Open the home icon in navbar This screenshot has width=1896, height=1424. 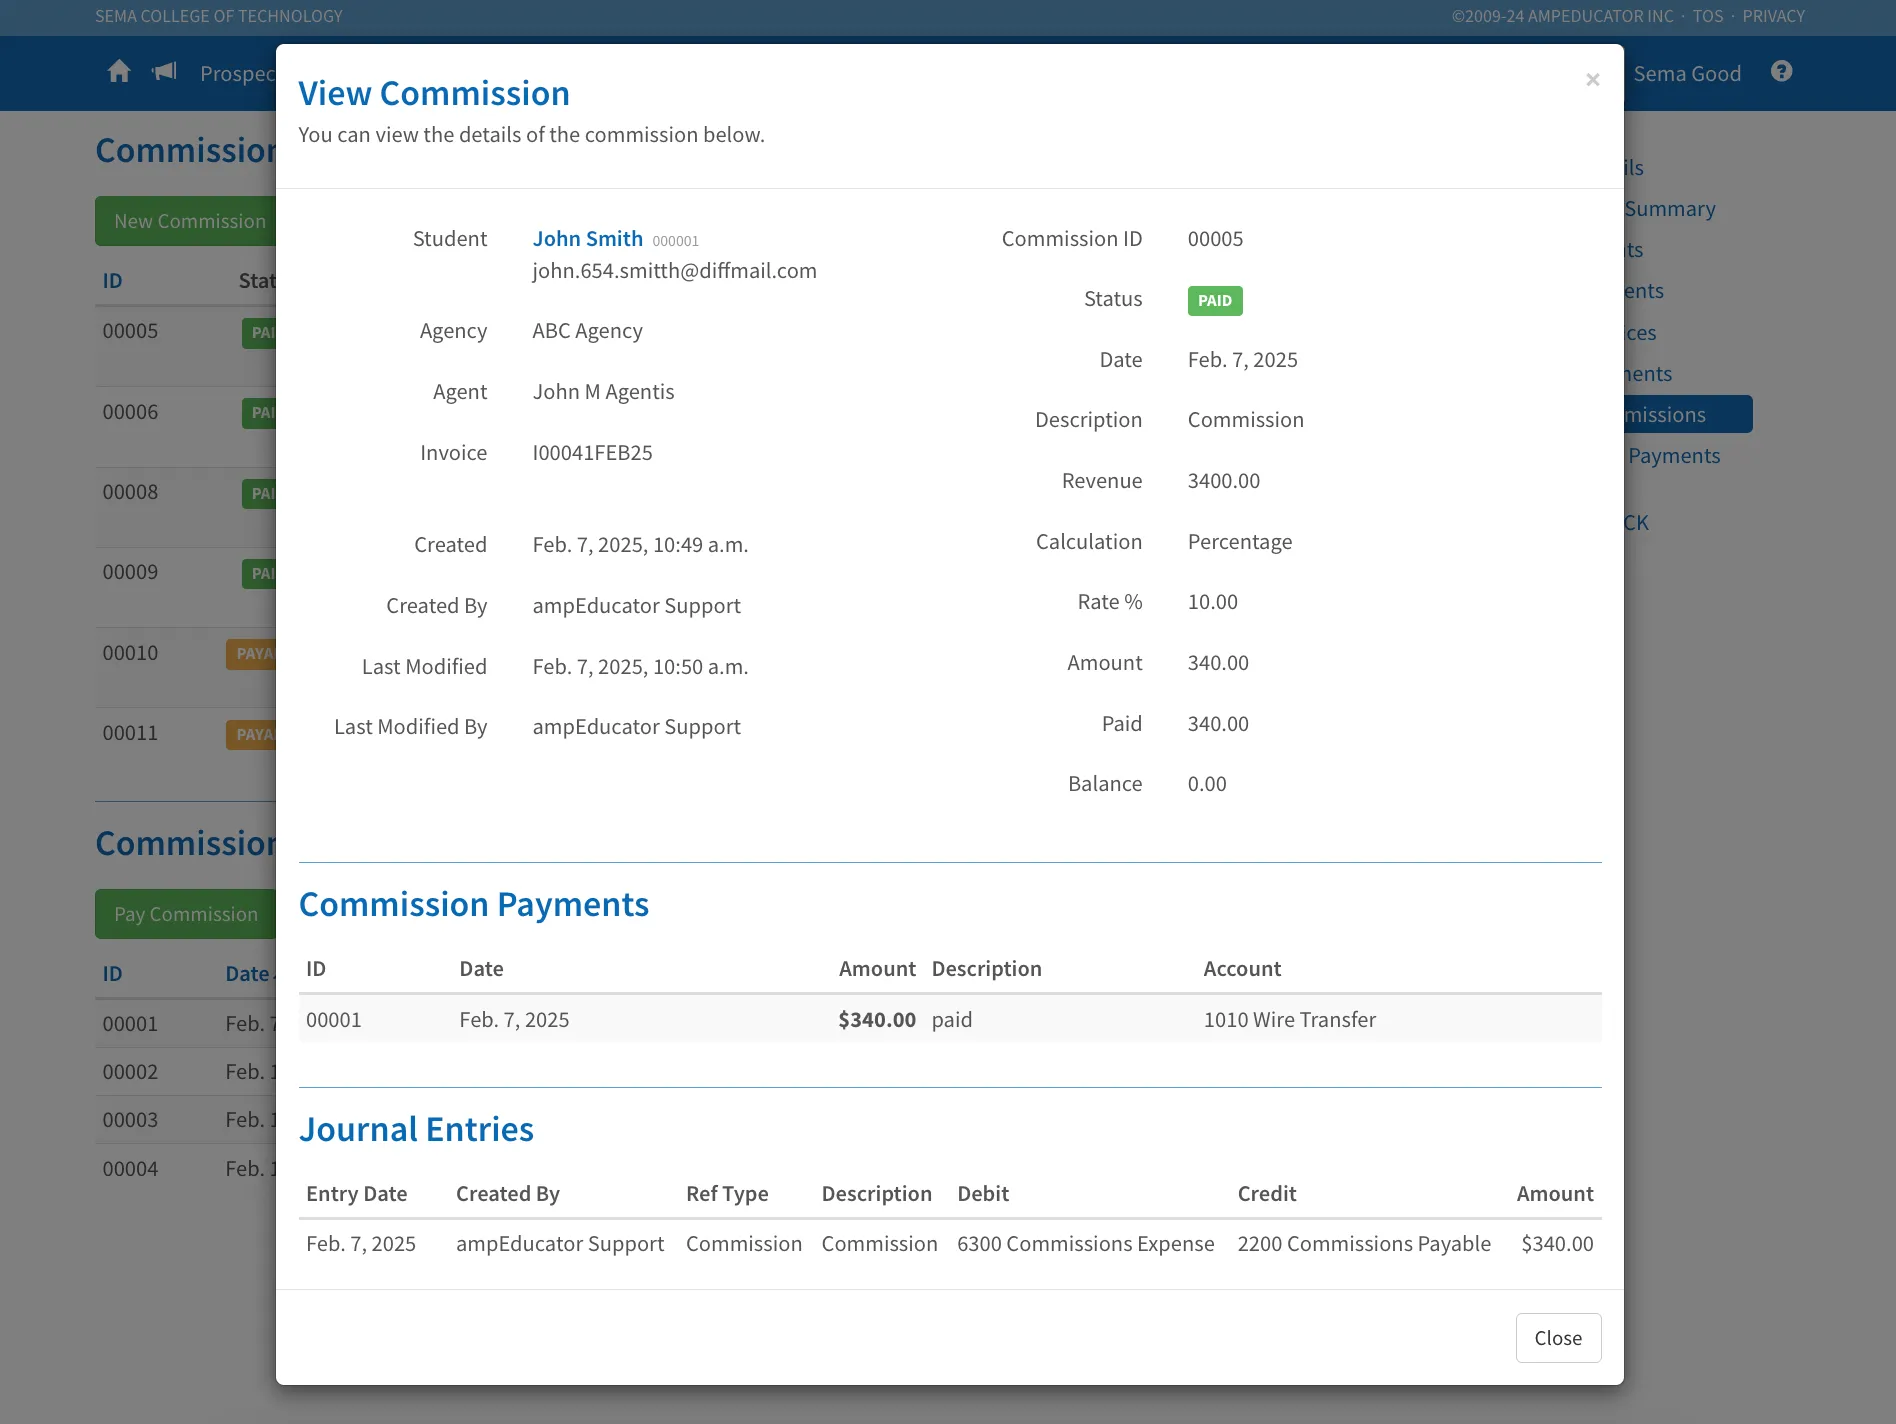tap(119, 72)
